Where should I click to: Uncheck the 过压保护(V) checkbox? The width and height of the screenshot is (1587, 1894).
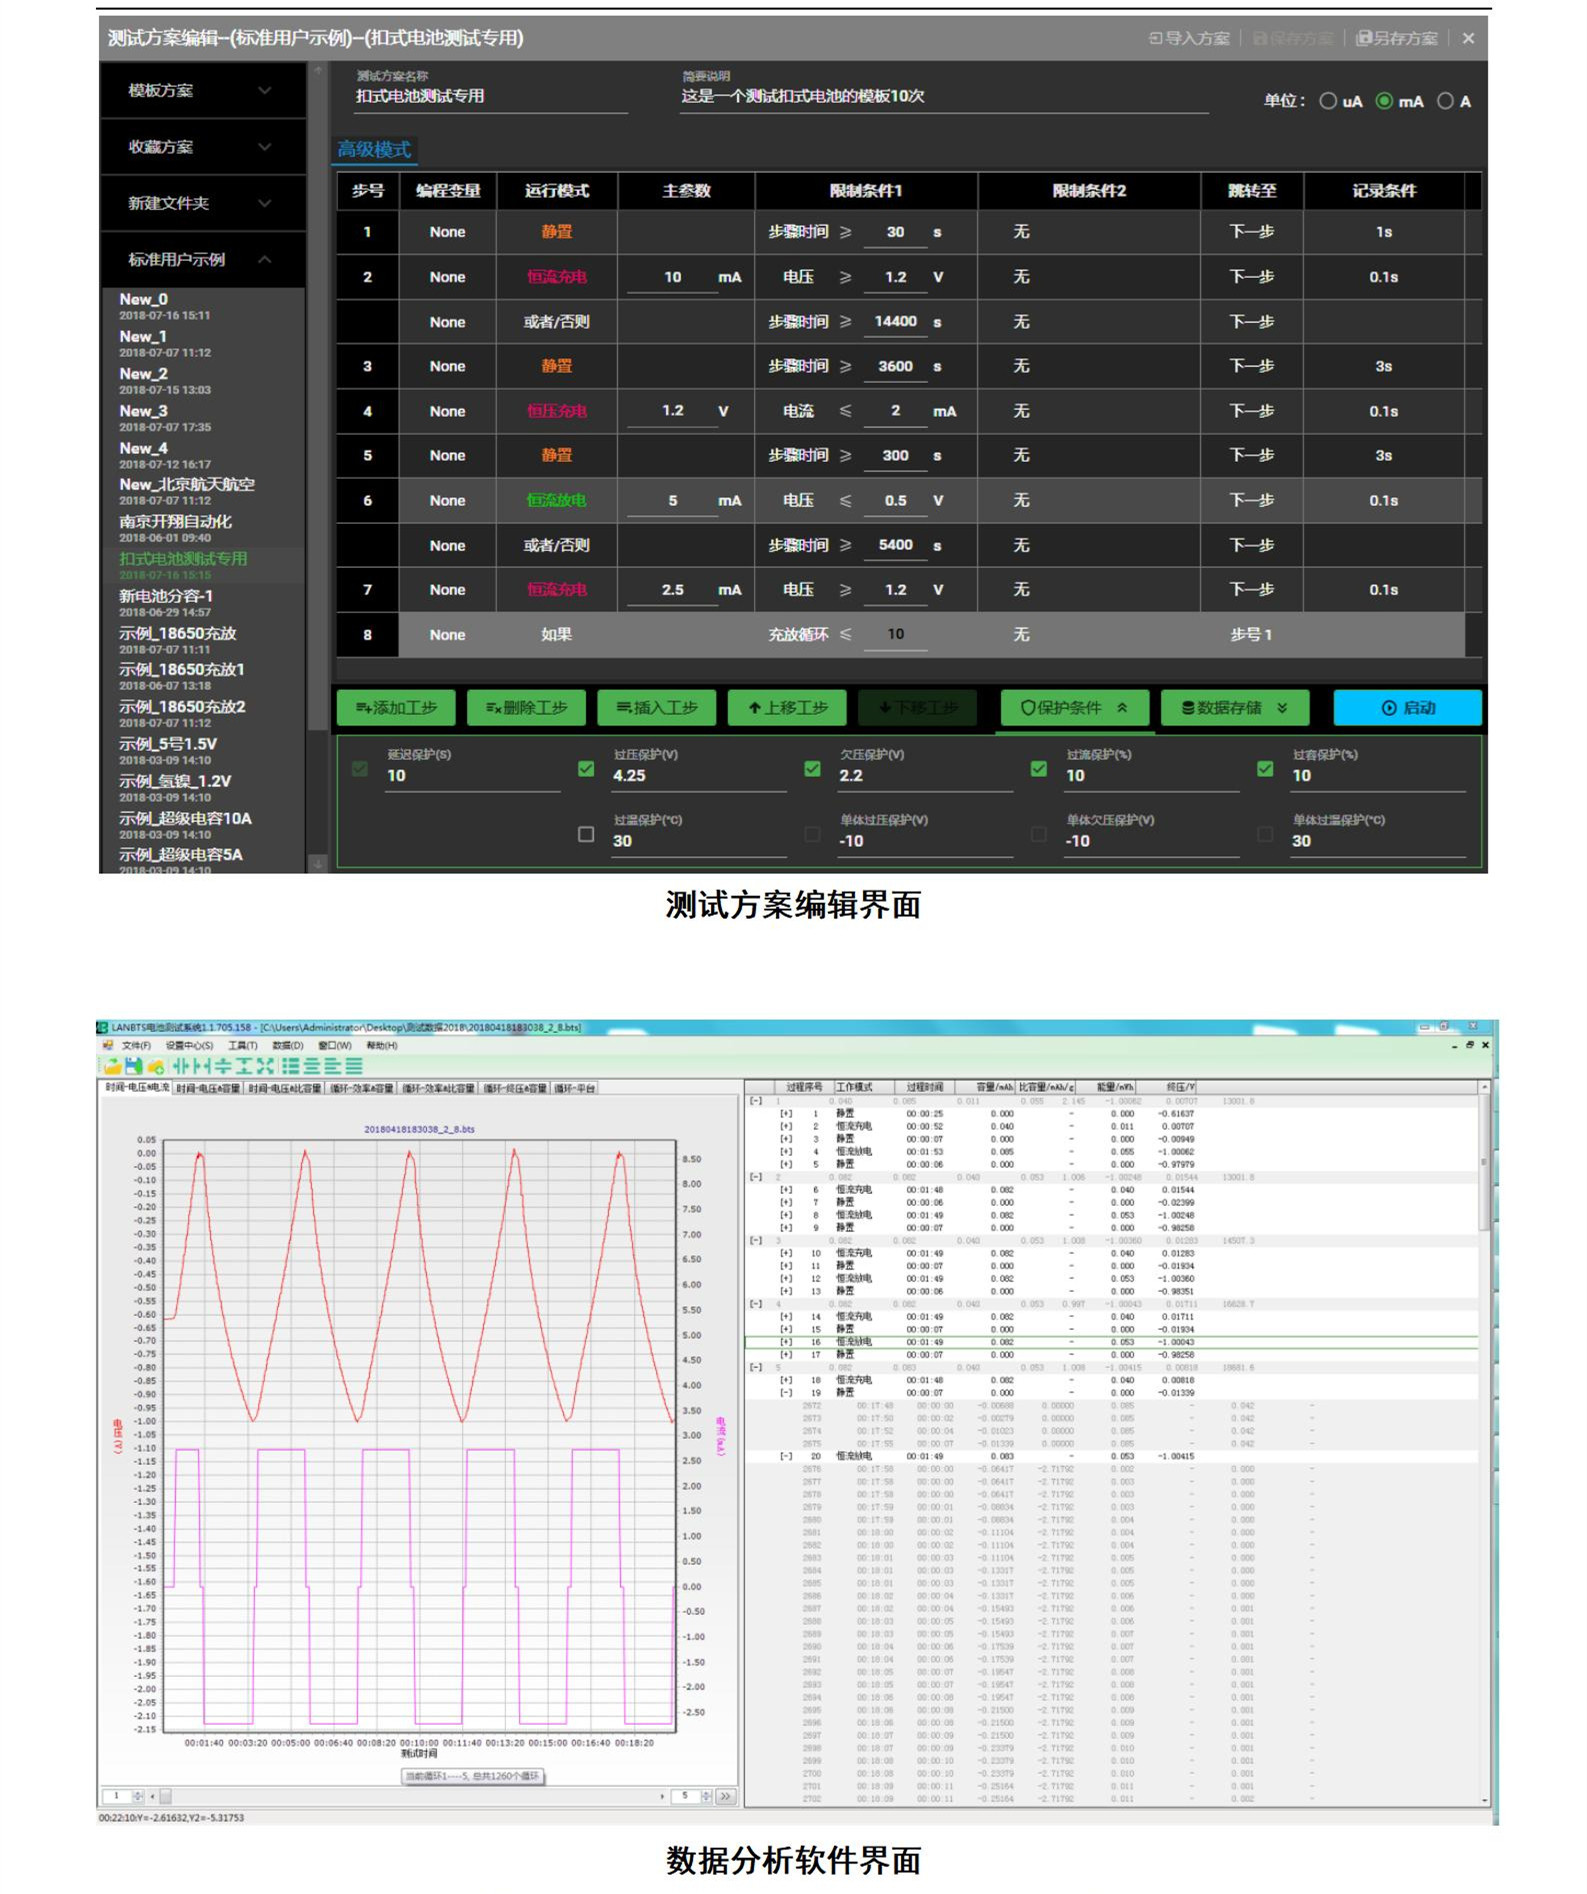click(586, 769)
